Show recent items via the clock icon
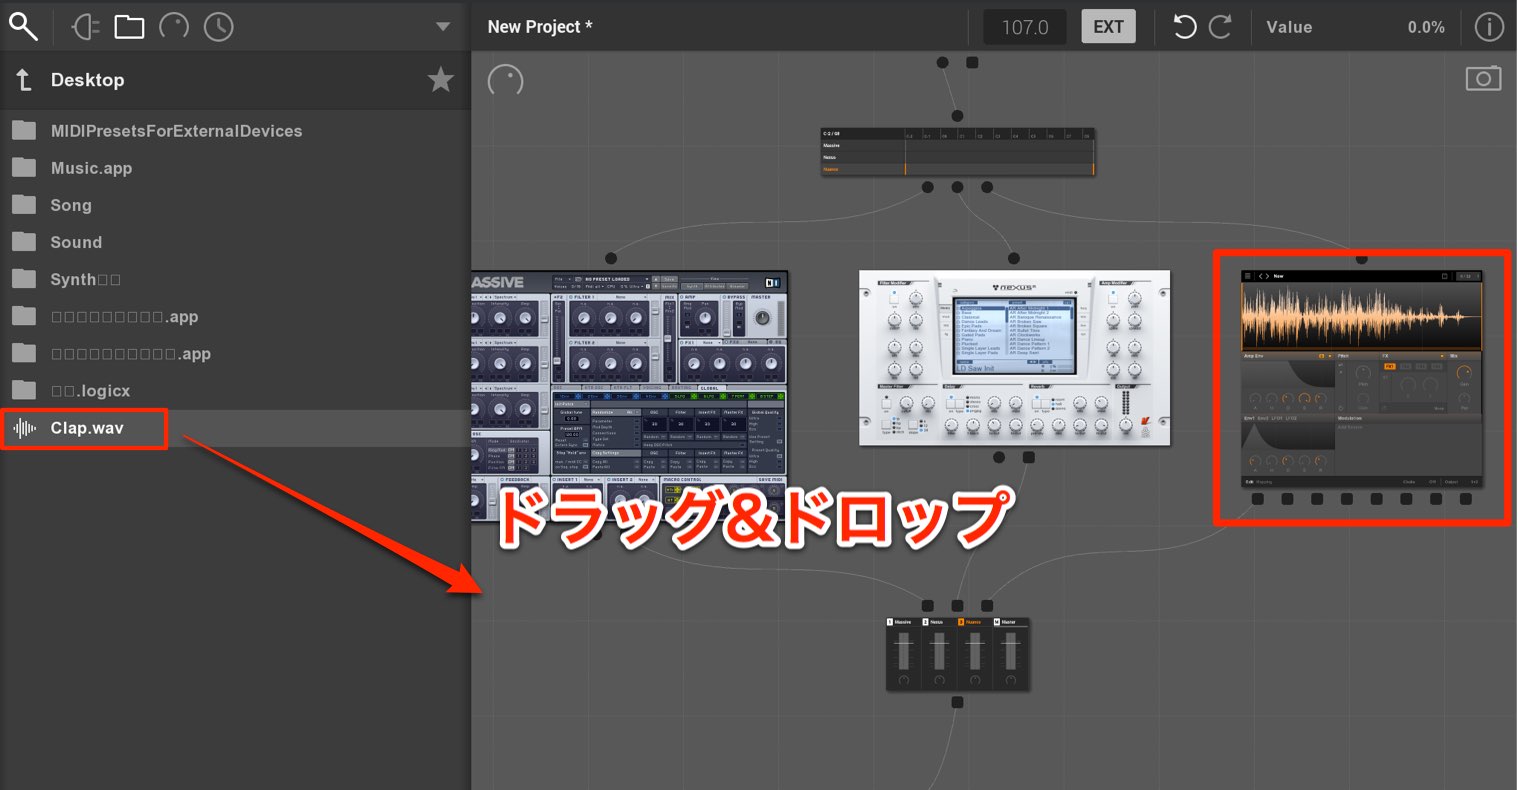Image resolution: width=1518 pixels, height=790 pixels. tap(219, 27)
